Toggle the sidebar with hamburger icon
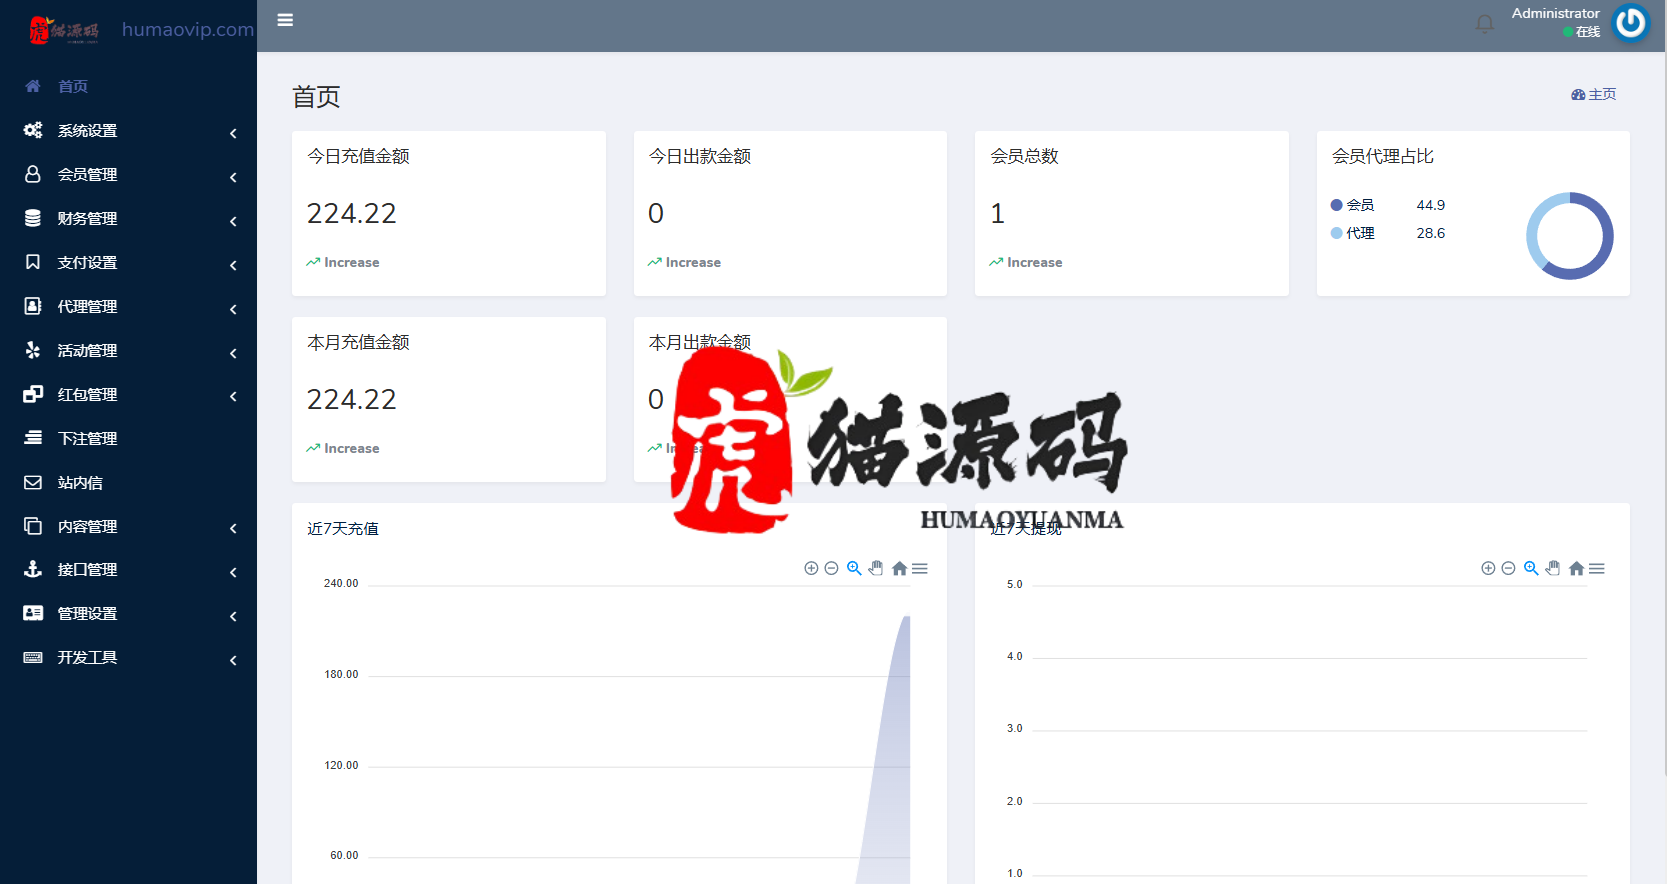The width and height of the screenshot is (1667, 884). (x=285, y=20)
